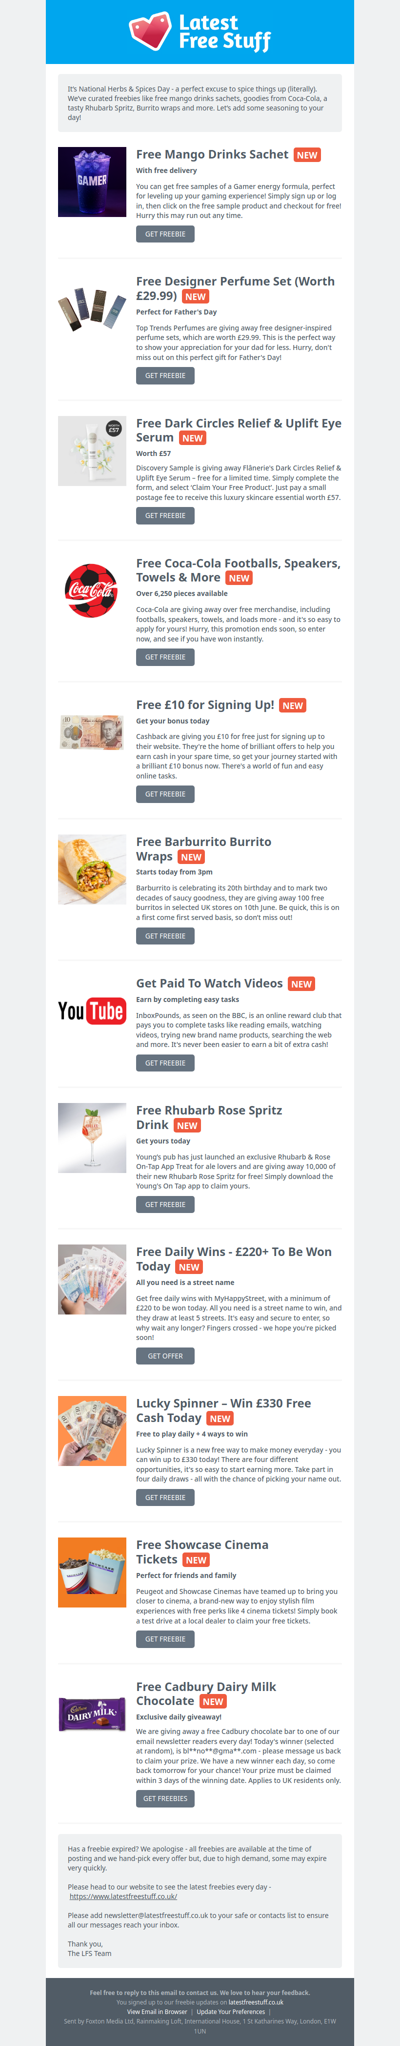
Task: Click the Latest Free Stuff heart logo
Action: 200,30
